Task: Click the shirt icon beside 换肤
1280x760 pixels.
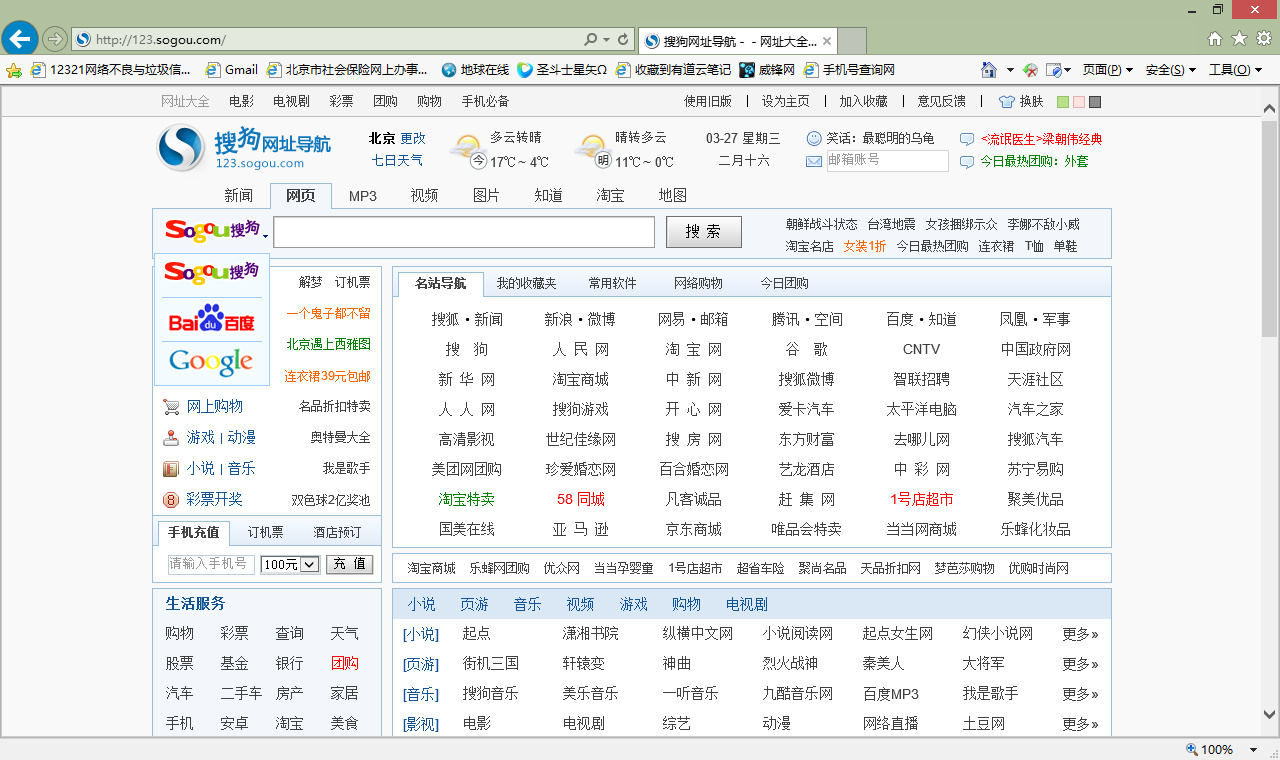Action: [1006, 102]
